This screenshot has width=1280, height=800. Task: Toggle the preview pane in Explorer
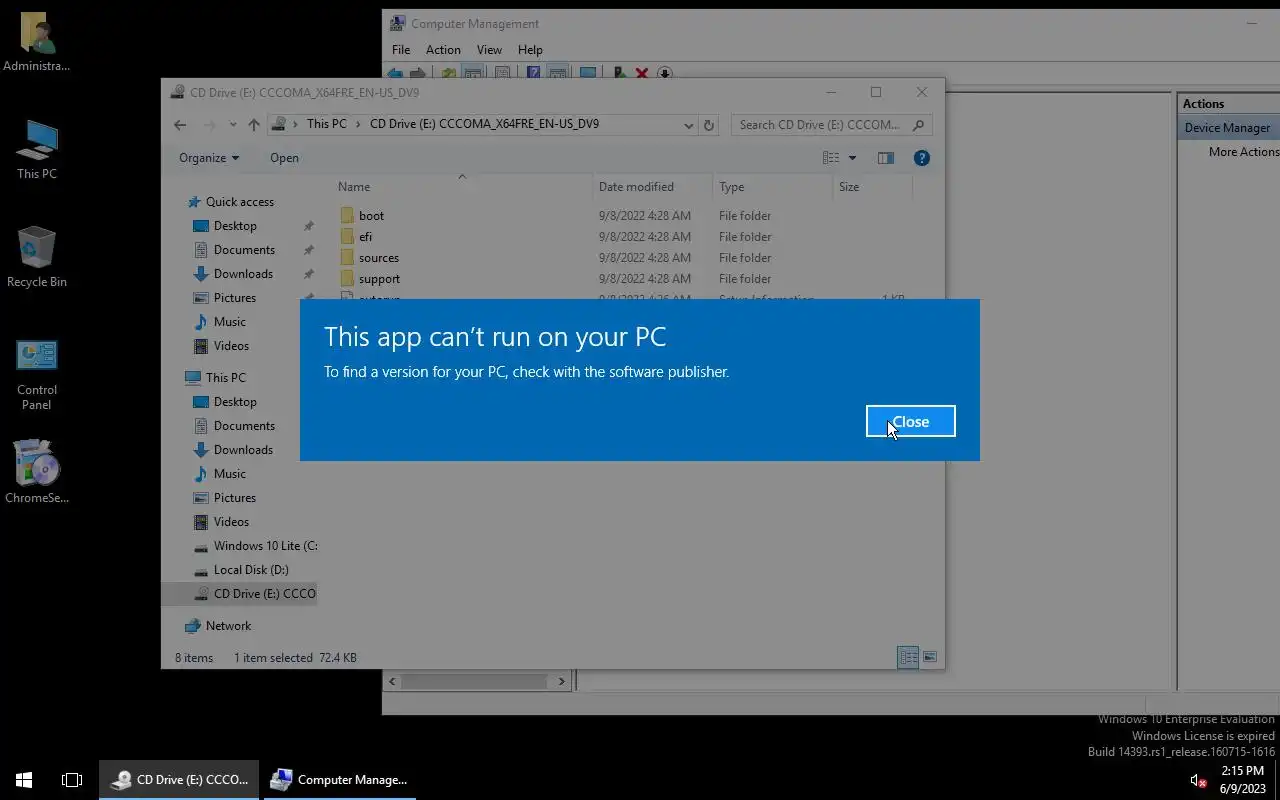pos(885,157)
